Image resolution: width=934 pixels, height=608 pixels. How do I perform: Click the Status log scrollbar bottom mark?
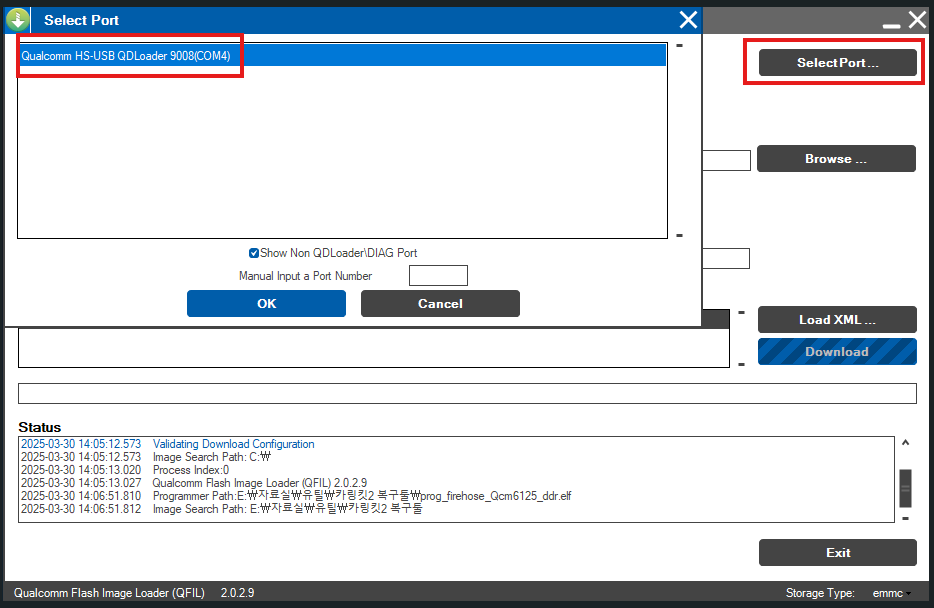coord(905,518)
